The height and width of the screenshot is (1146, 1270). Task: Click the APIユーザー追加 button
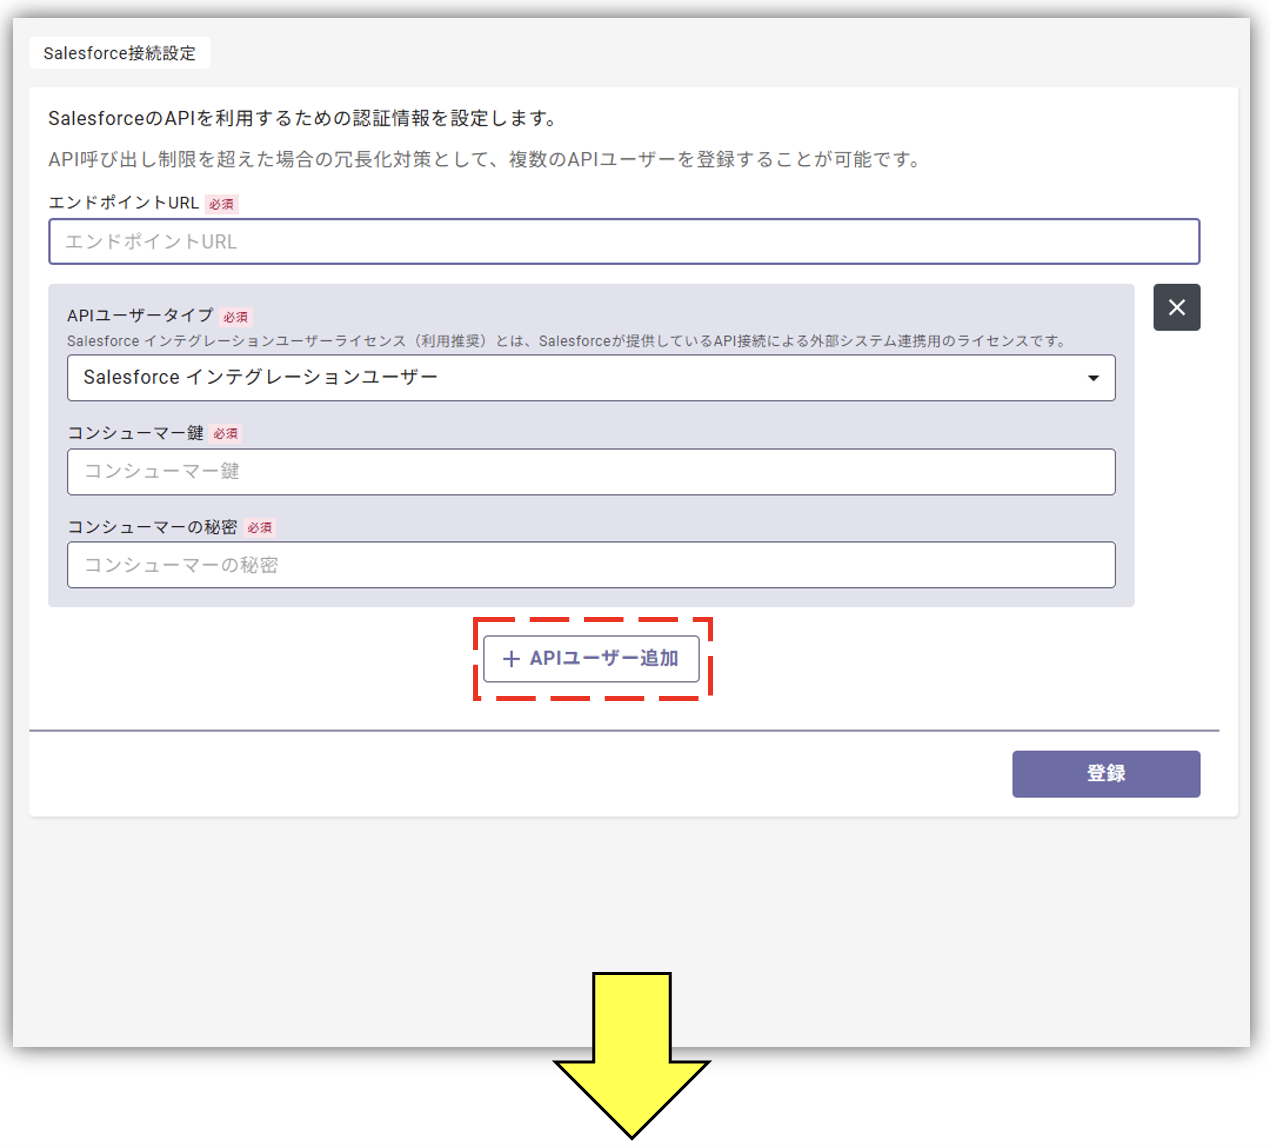pyautogui.click(x=591, y=659)
